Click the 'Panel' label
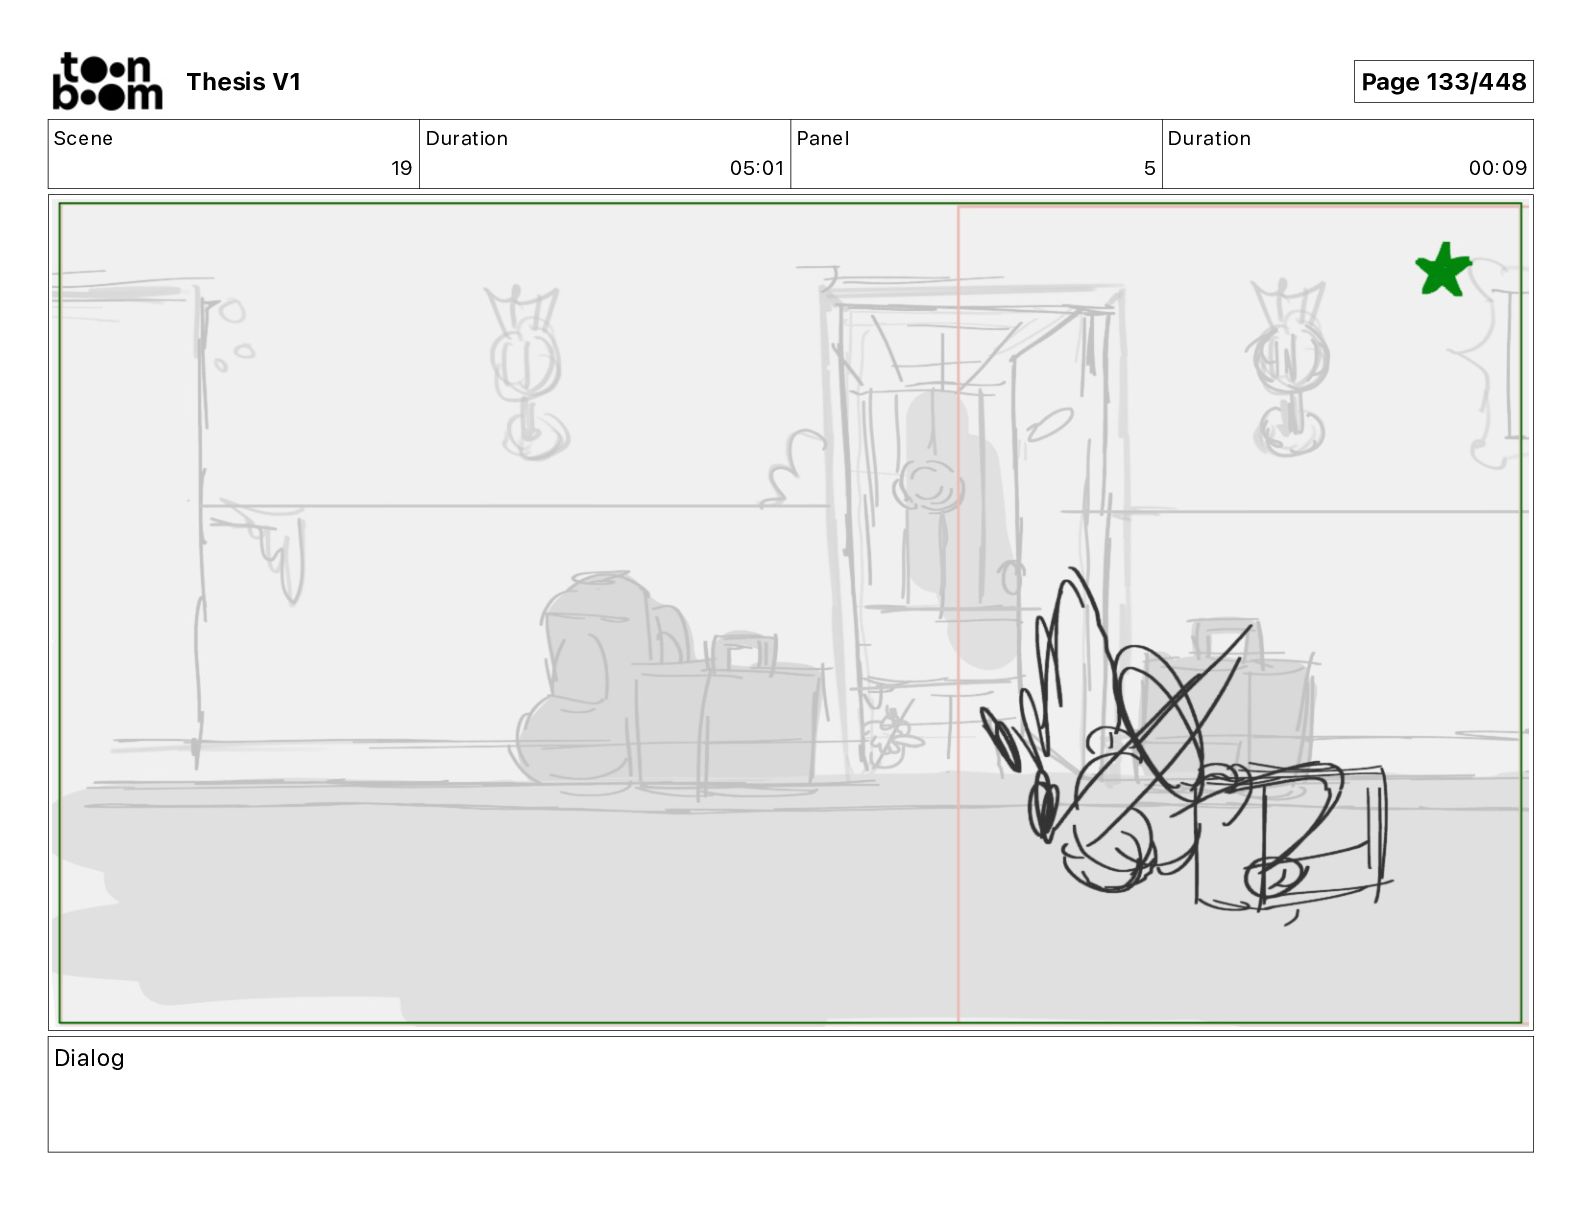Screen dimensions: 1584x1224 pos(823,139)
